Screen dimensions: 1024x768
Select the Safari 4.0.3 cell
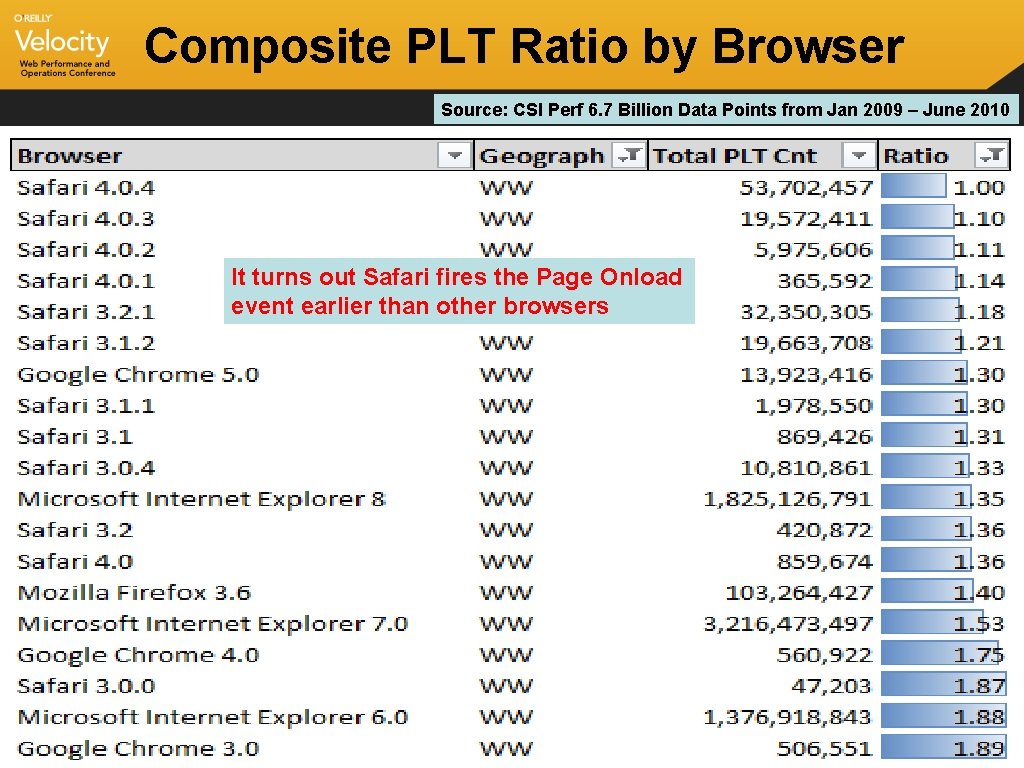[x=86, y=219]
